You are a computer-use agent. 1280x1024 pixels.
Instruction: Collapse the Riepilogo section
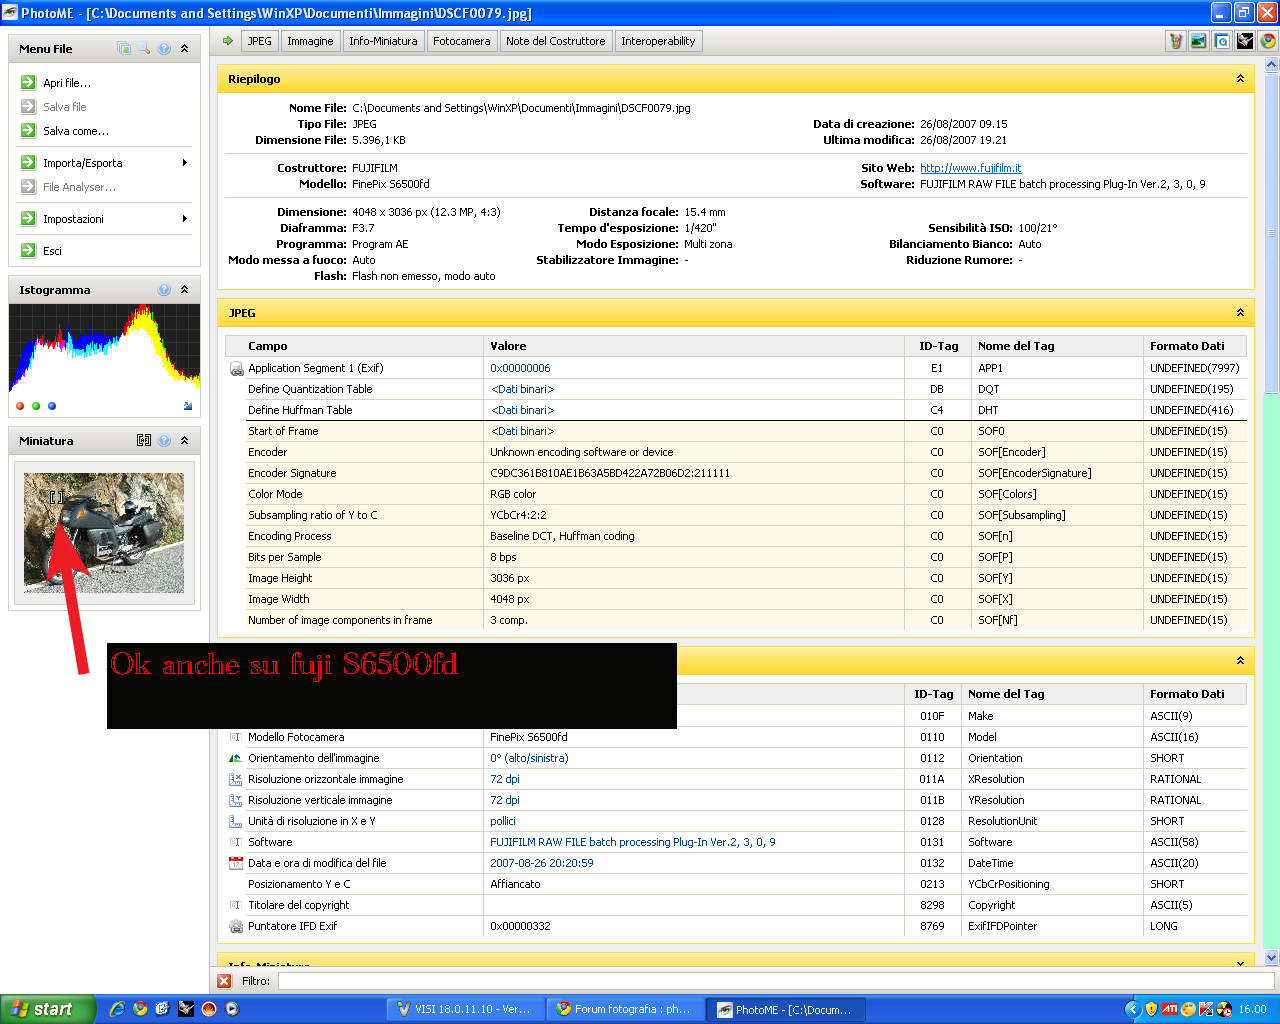(1240, 79)
